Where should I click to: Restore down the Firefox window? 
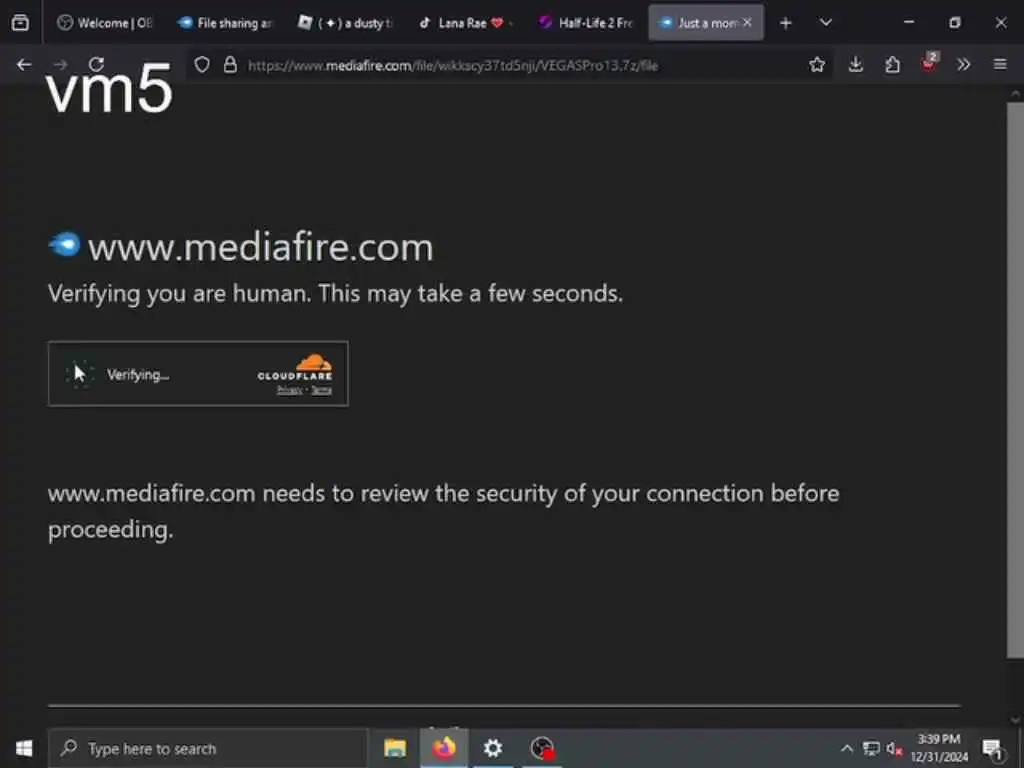point(955,23)
